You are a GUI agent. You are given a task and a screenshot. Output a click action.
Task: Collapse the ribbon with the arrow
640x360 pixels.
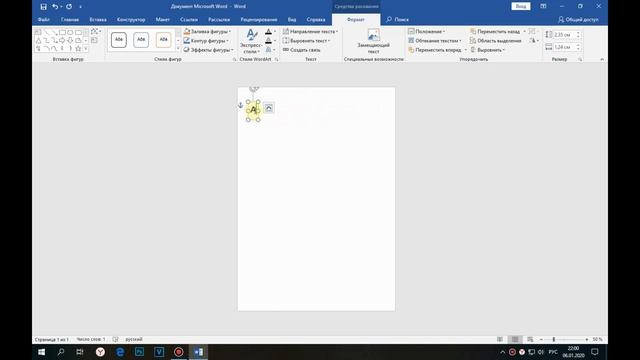click(x=602, y=60)
